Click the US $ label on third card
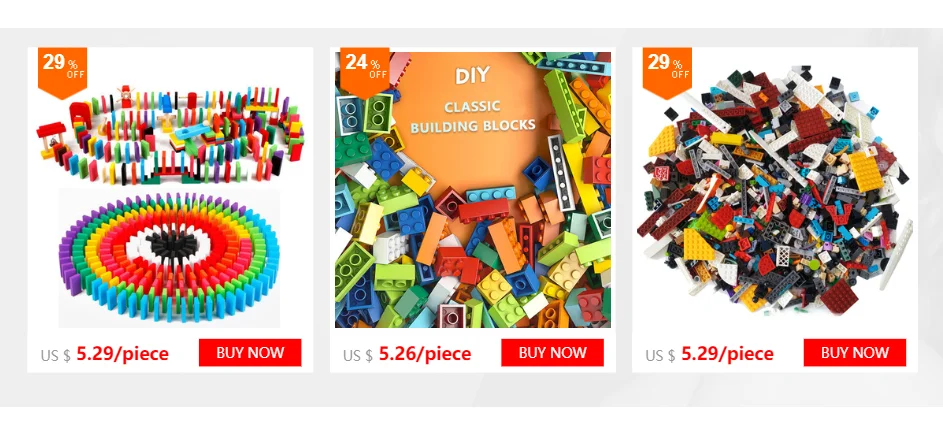 660,356
